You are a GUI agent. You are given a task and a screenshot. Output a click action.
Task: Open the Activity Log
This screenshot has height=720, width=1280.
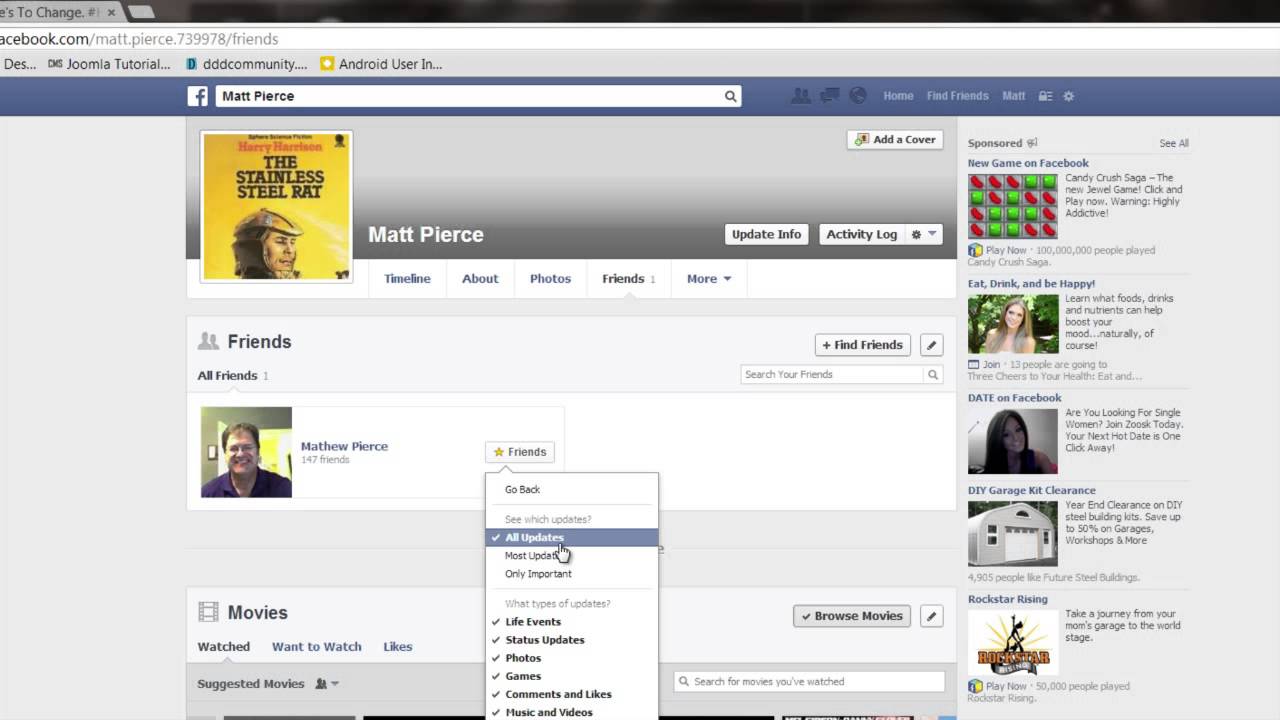tap(861, 234)
